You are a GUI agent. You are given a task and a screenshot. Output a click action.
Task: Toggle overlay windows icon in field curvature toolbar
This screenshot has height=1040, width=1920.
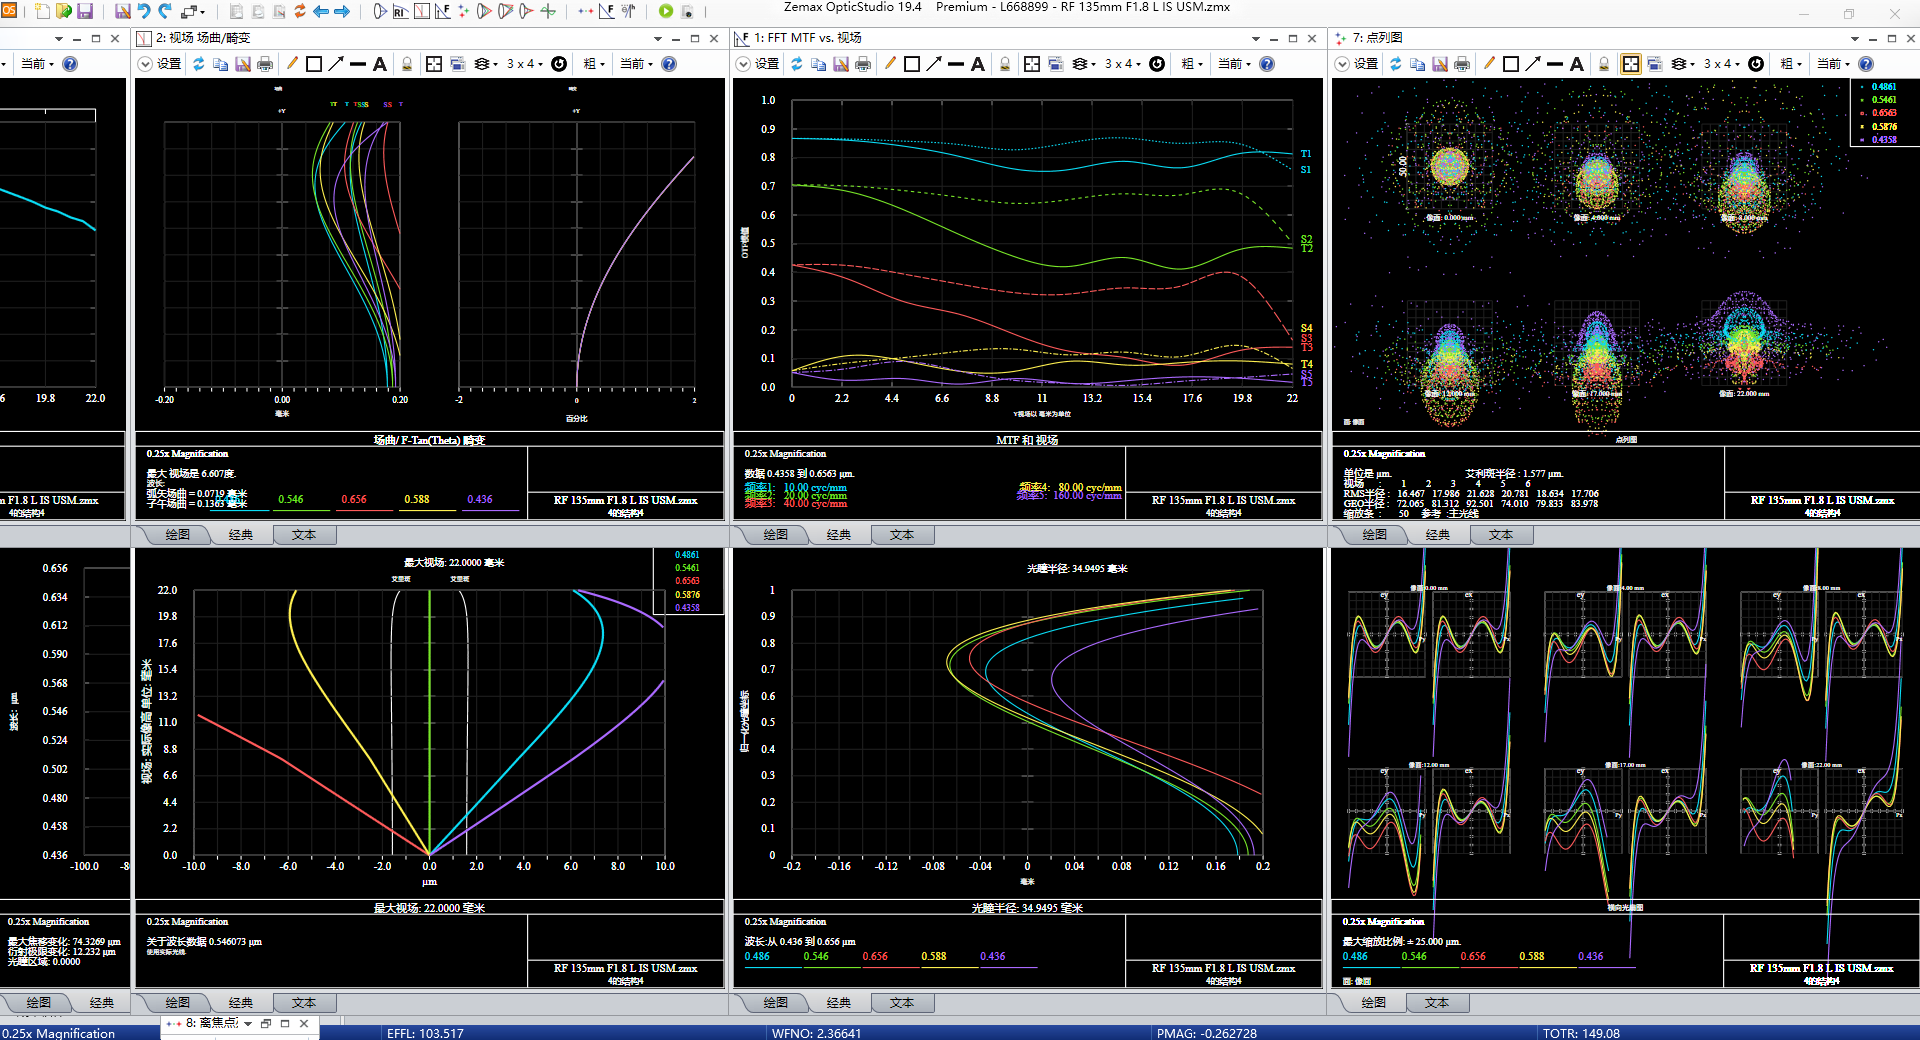pos(458,64)
